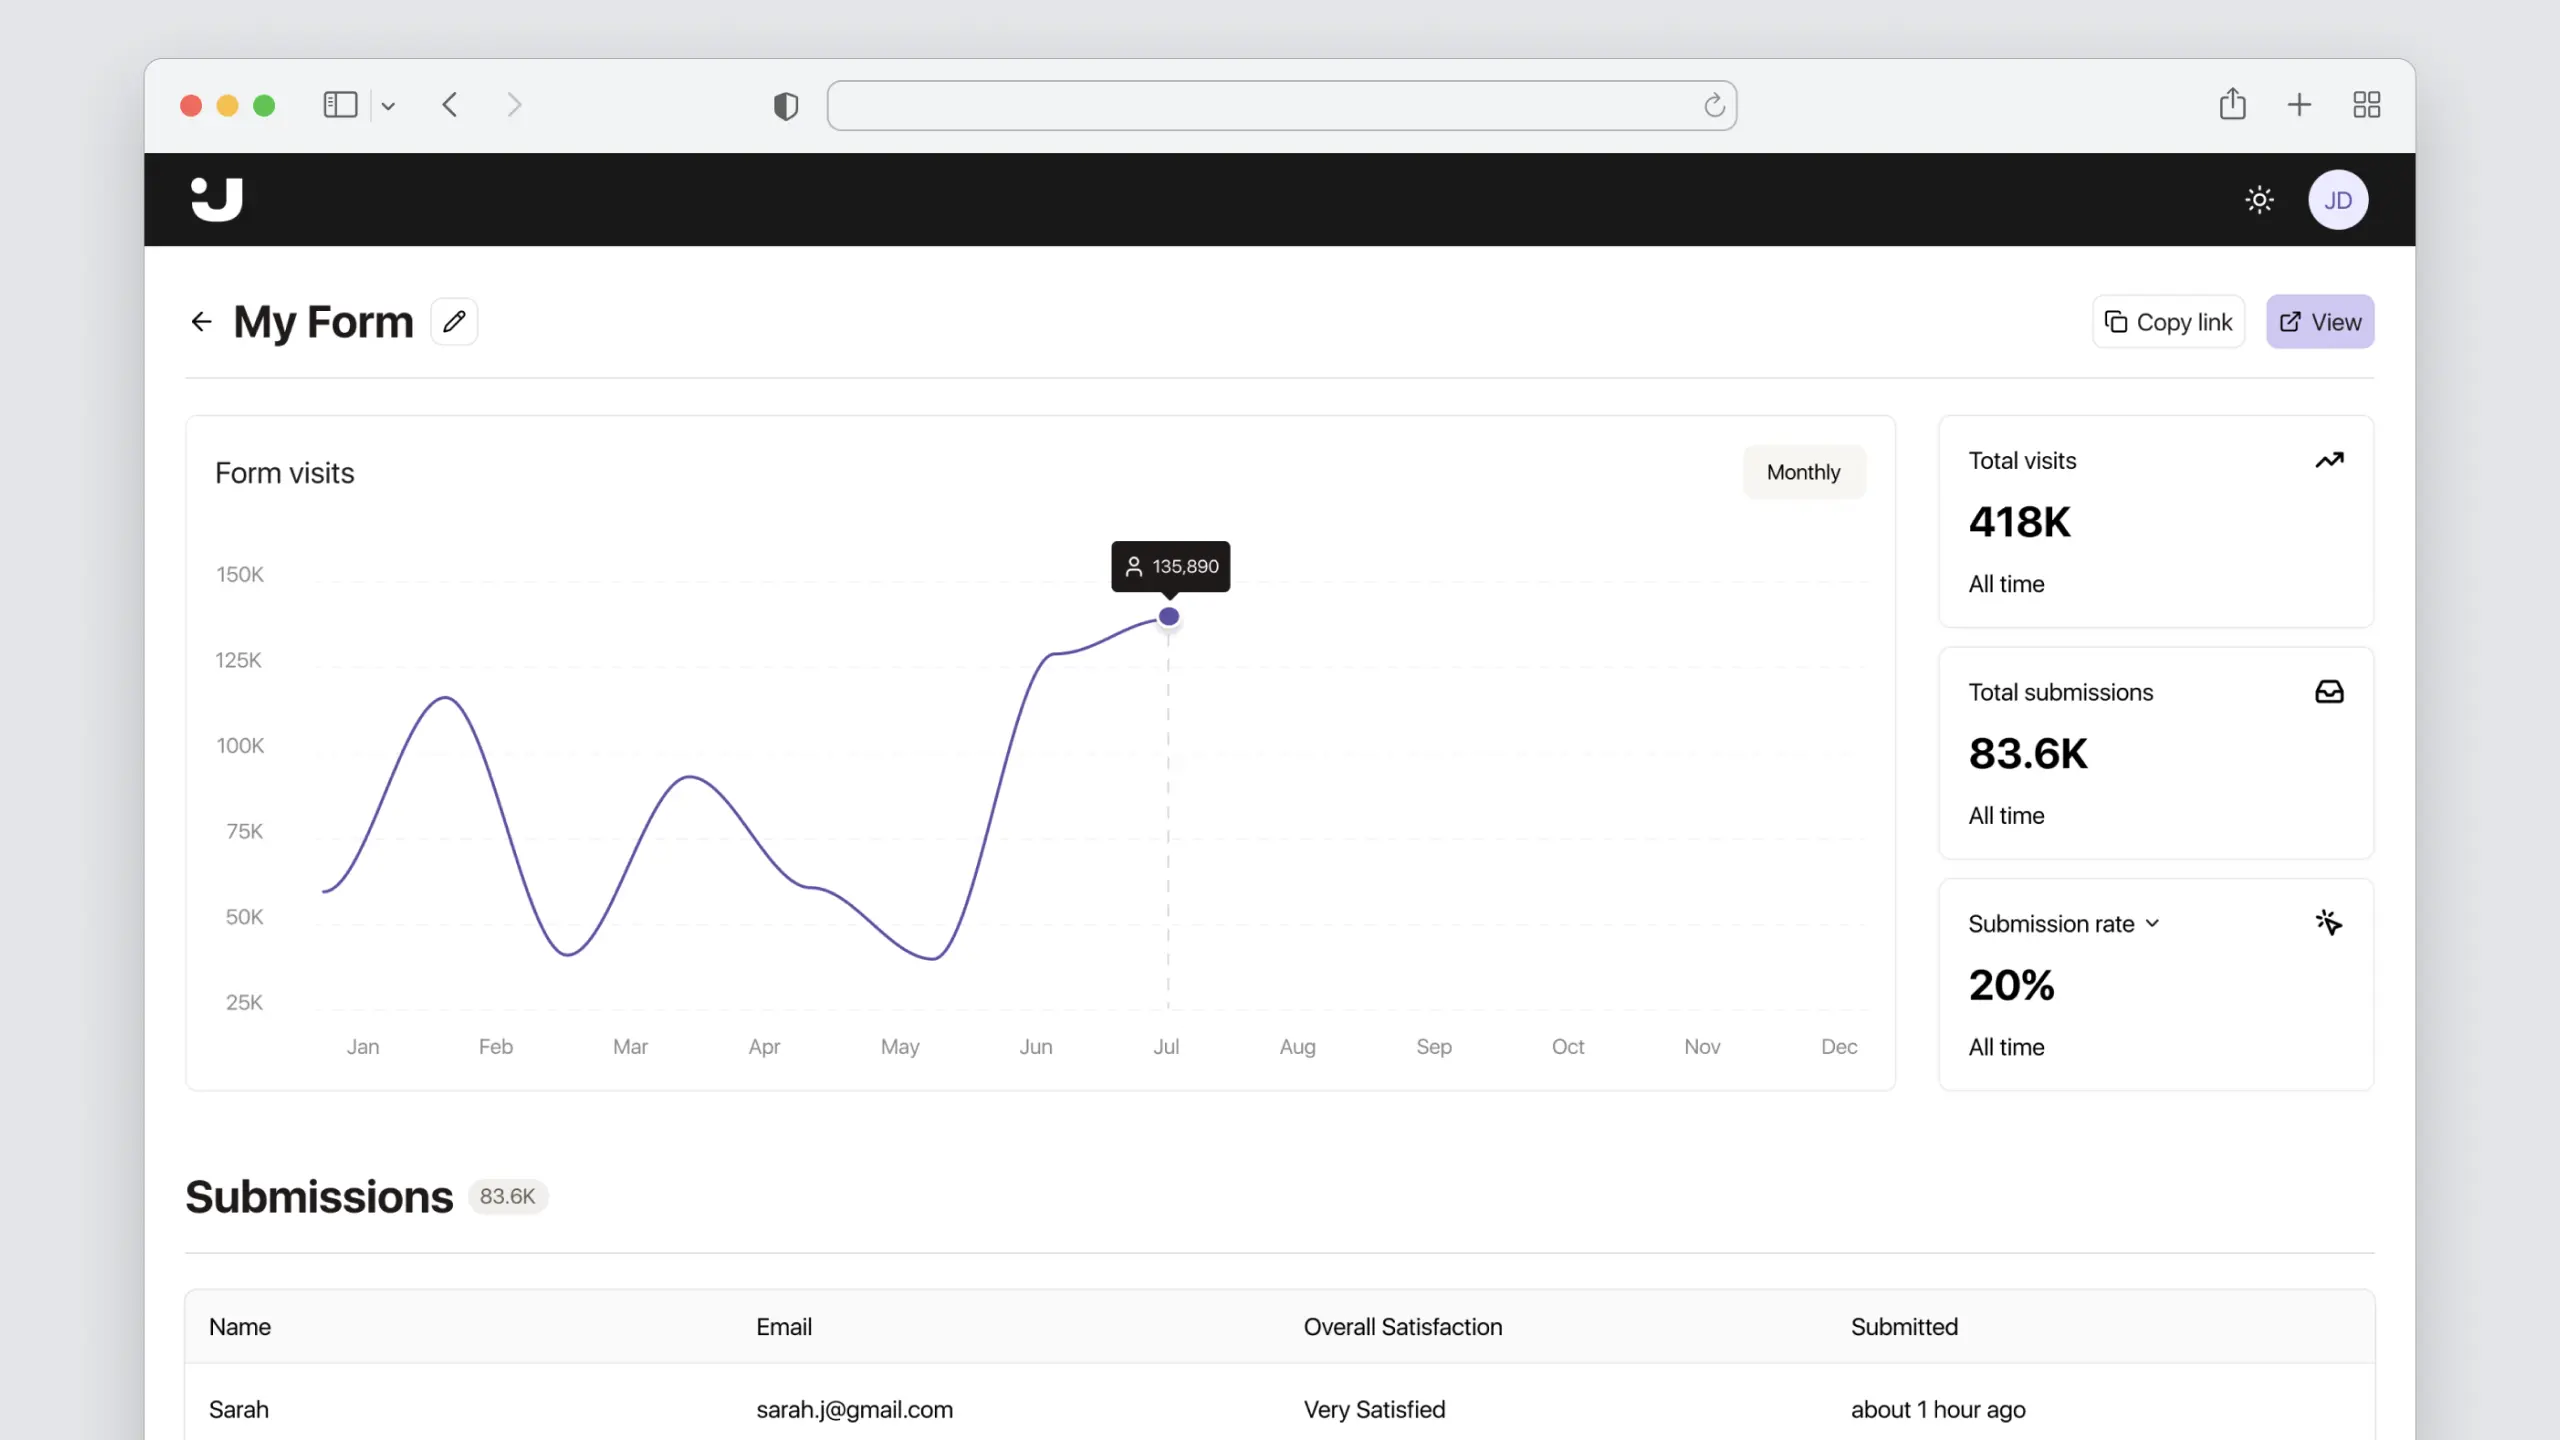Click the Jul data point on the chart
Image resolution: width=2560 pixels, height=1440 pixels.
tap(1168, 617)
